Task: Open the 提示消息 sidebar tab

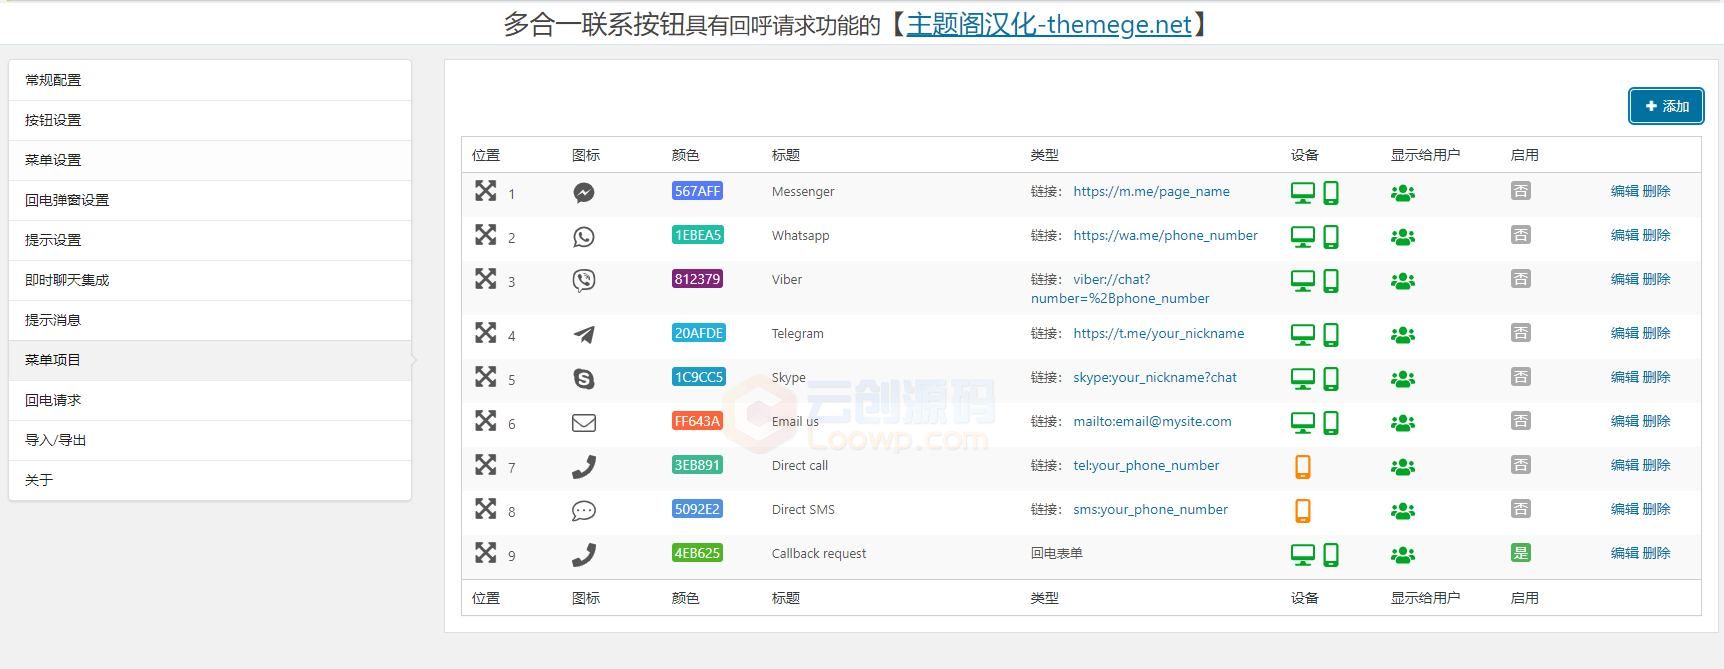Action: pos(210,320)
